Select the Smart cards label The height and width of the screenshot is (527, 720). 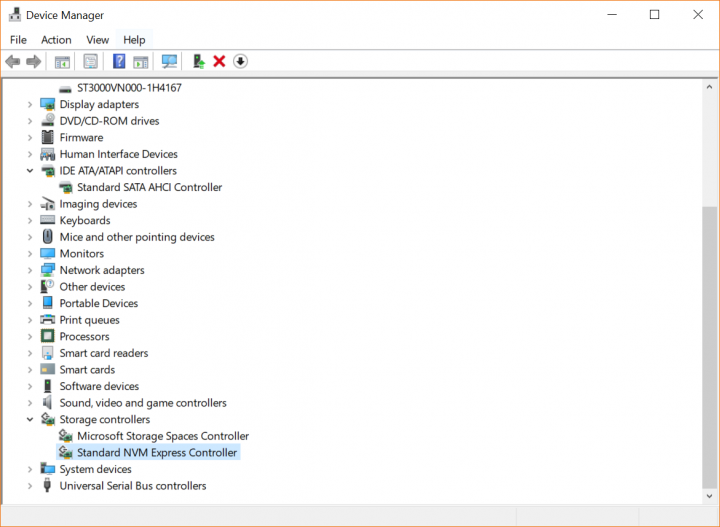pyautogui.click(x=87, y=370)
